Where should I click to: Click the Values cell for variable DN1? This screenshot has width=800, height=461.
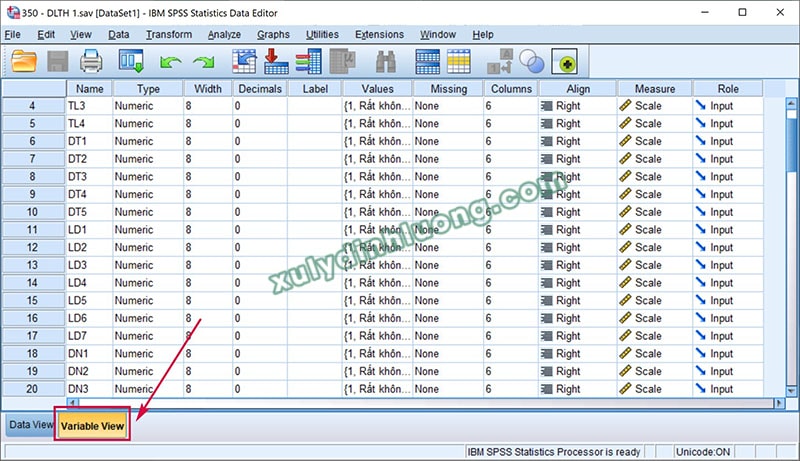(x=375, y=354)
